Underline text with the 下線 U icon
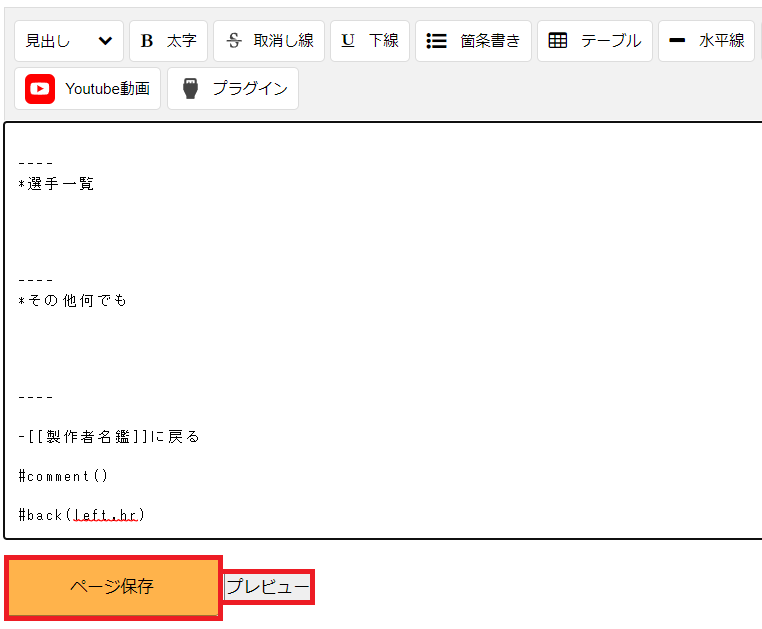The height and width of the screenshot is (629, 762). [x=369, y=41]
